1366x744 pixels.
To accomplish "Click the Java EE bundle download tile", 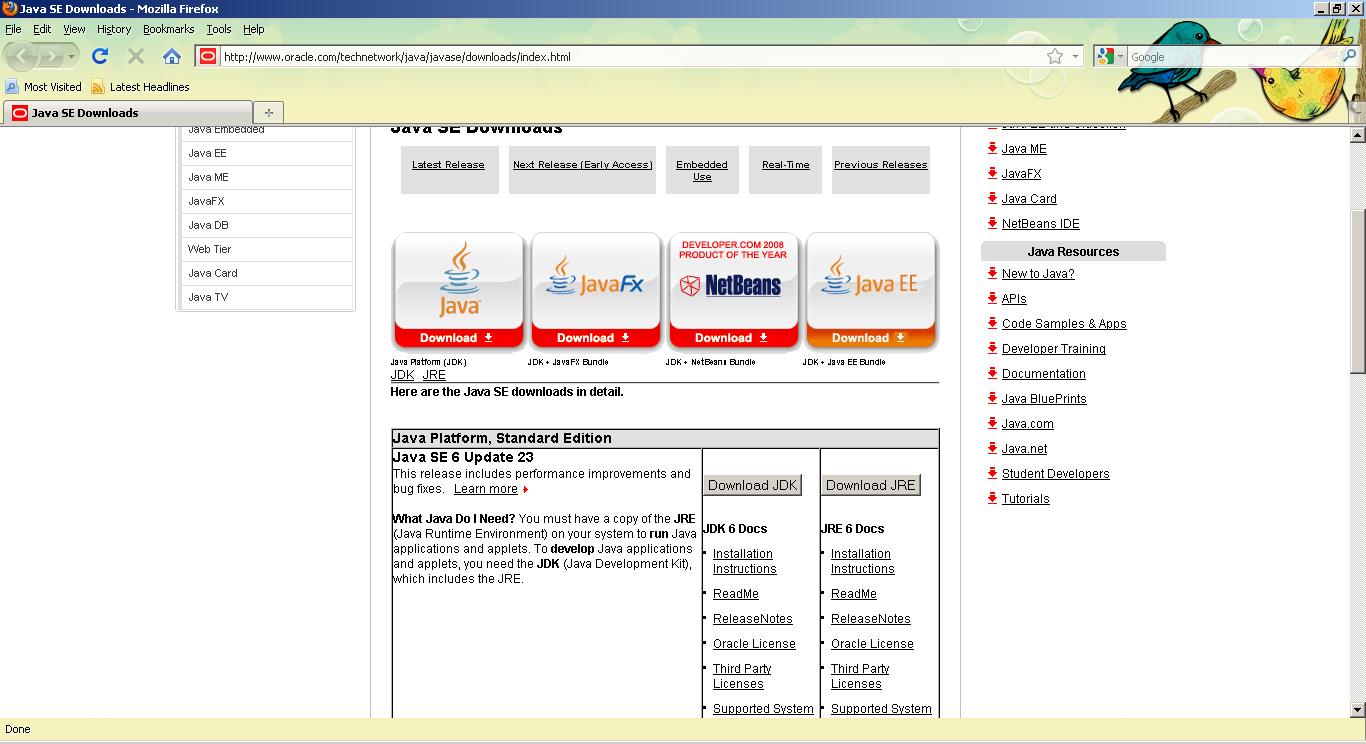I will pyautogui.click(x=871, y=291).
